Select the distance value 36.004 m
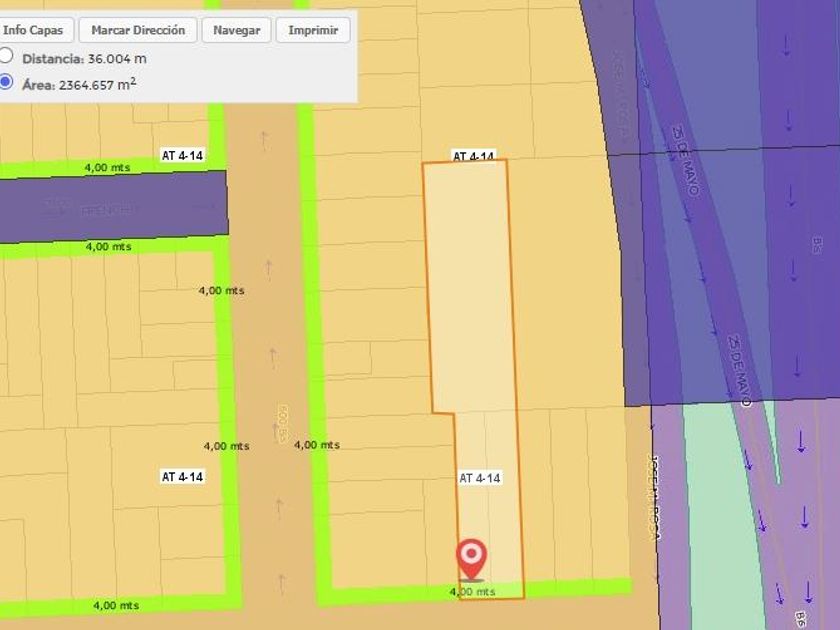This screenshot has height=630, width=840. pyautogui.click(x=117, y=58)
